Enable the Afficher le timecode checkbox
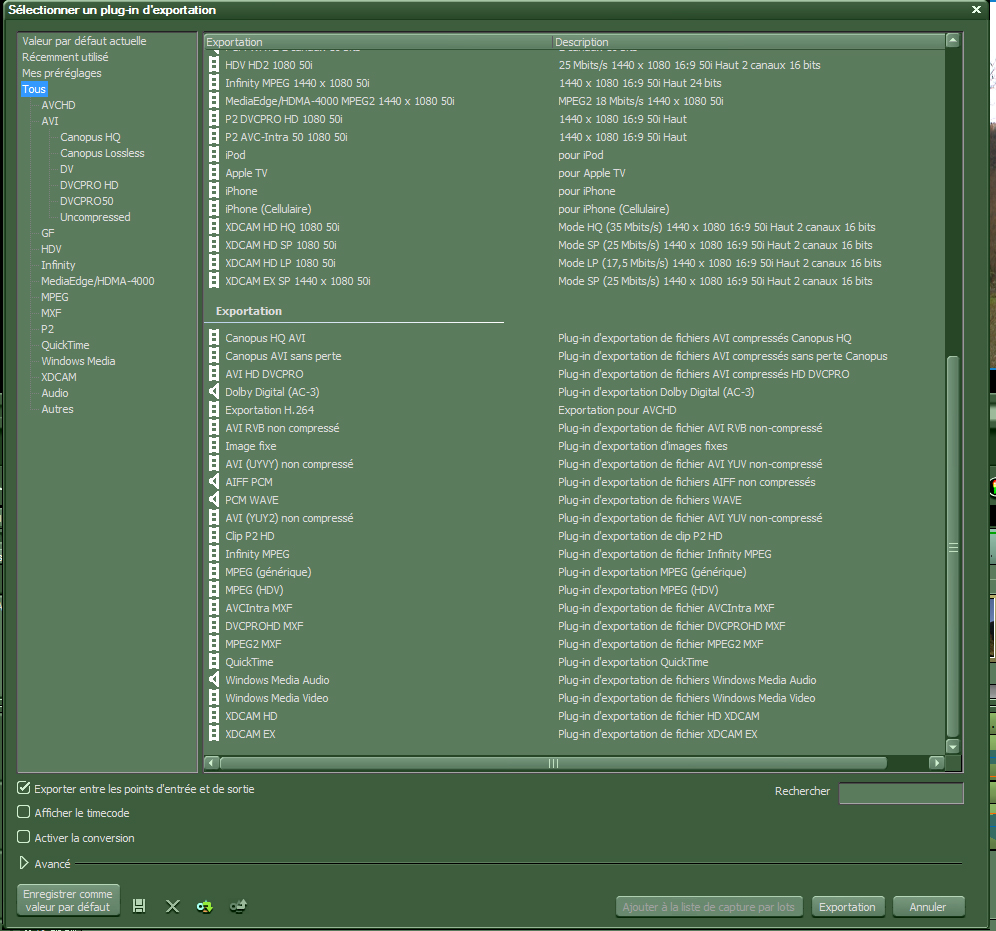Image resolution: width=996 pixels, height=931 pixels. coord(24,812)
